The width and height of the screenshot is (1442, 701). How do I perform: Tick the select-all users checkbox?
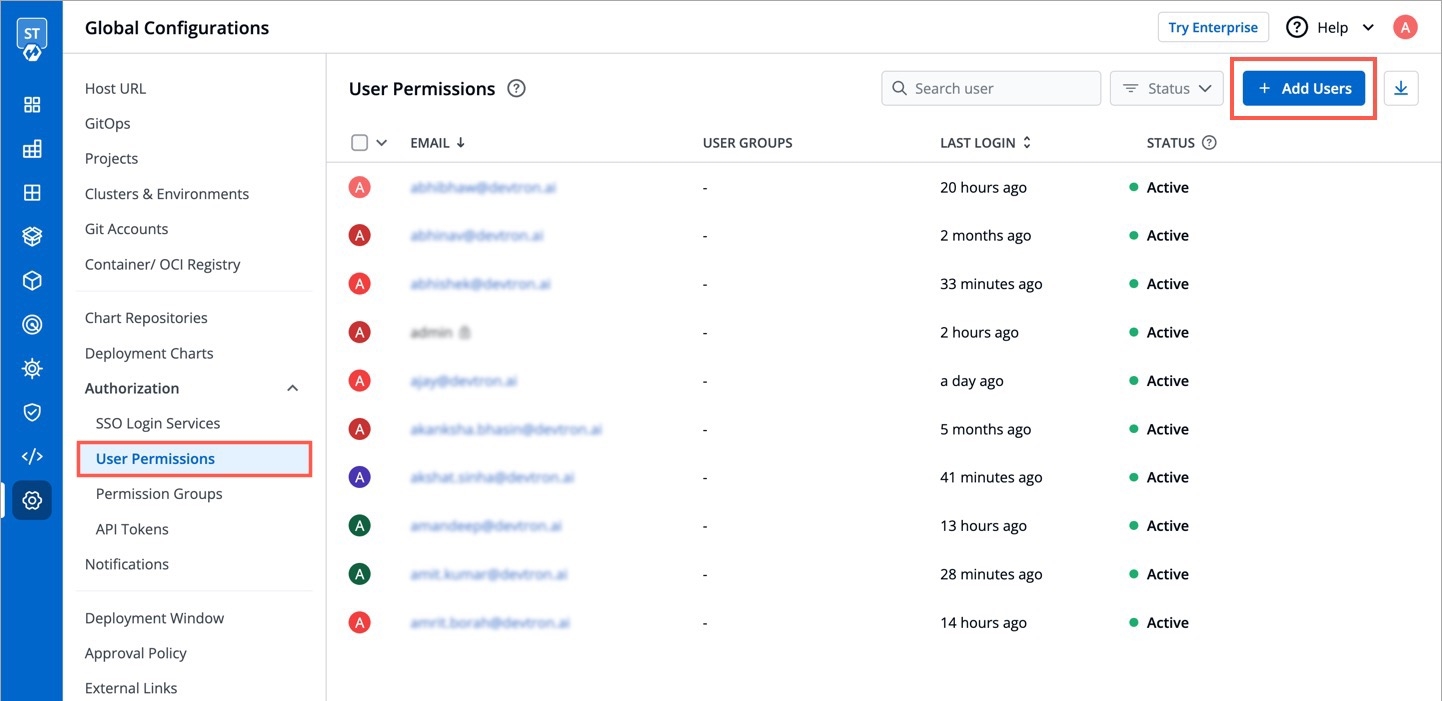coord(360,143)
